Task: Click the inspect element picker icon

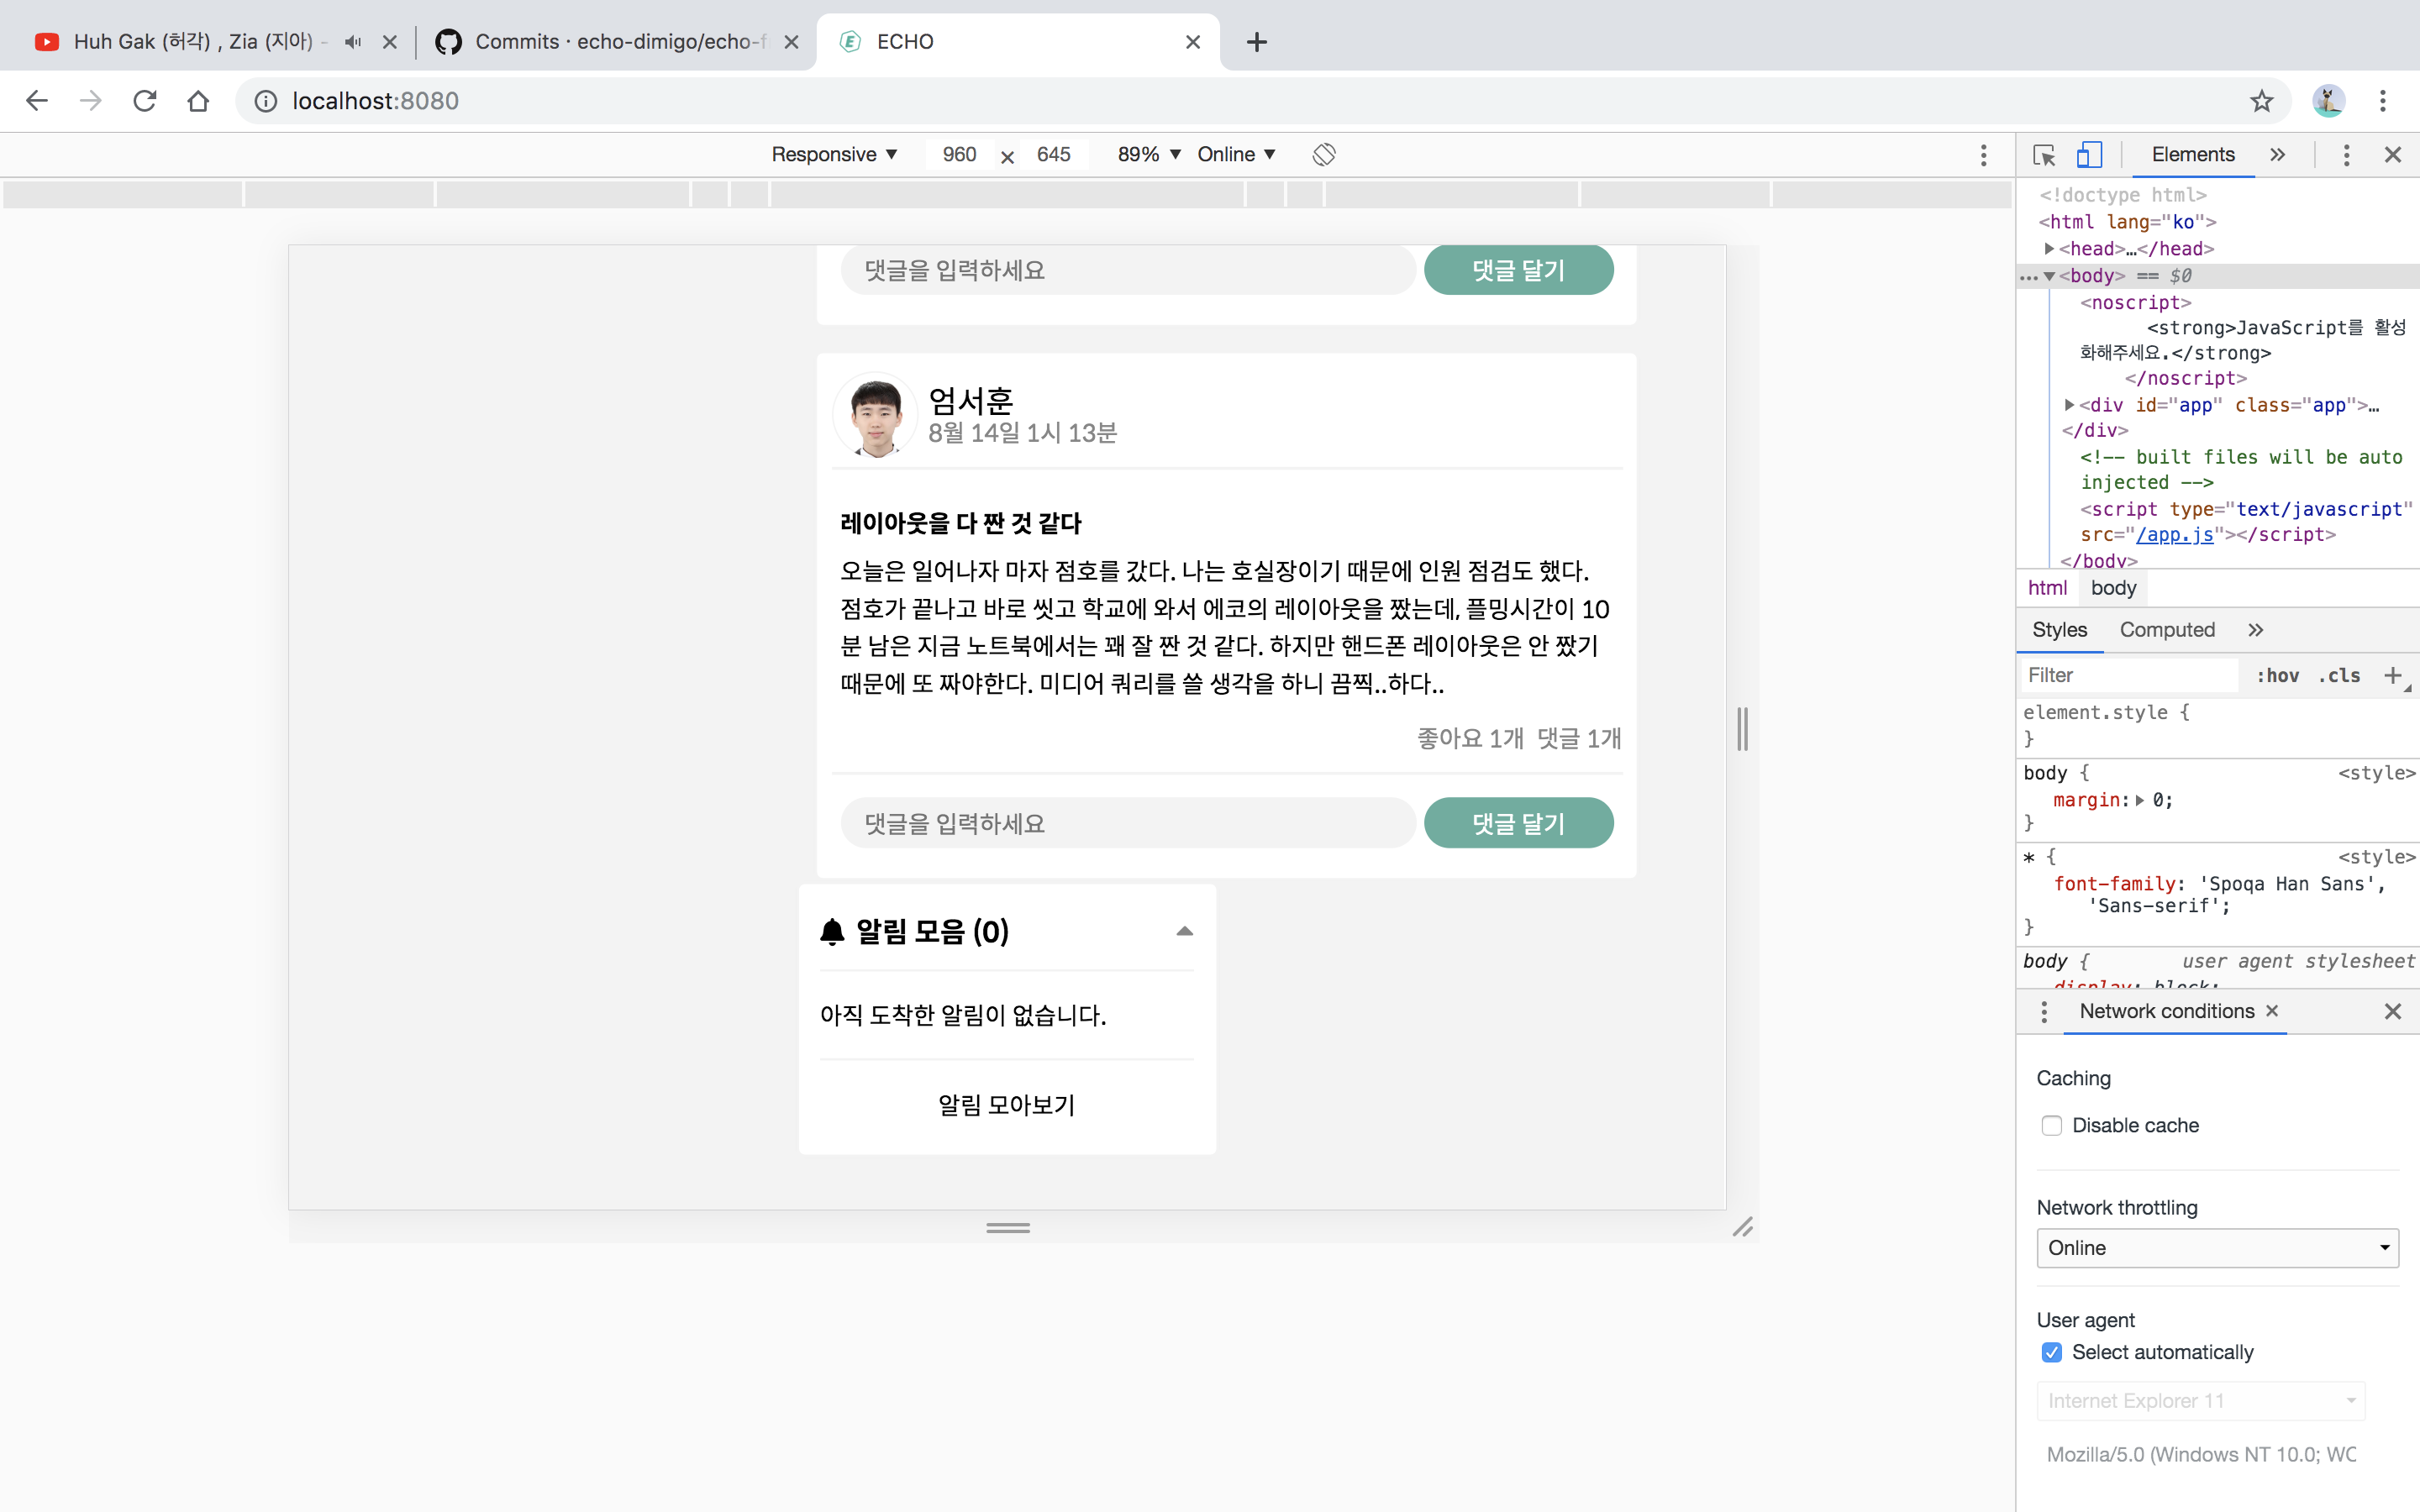Action: pos(2044,155)
